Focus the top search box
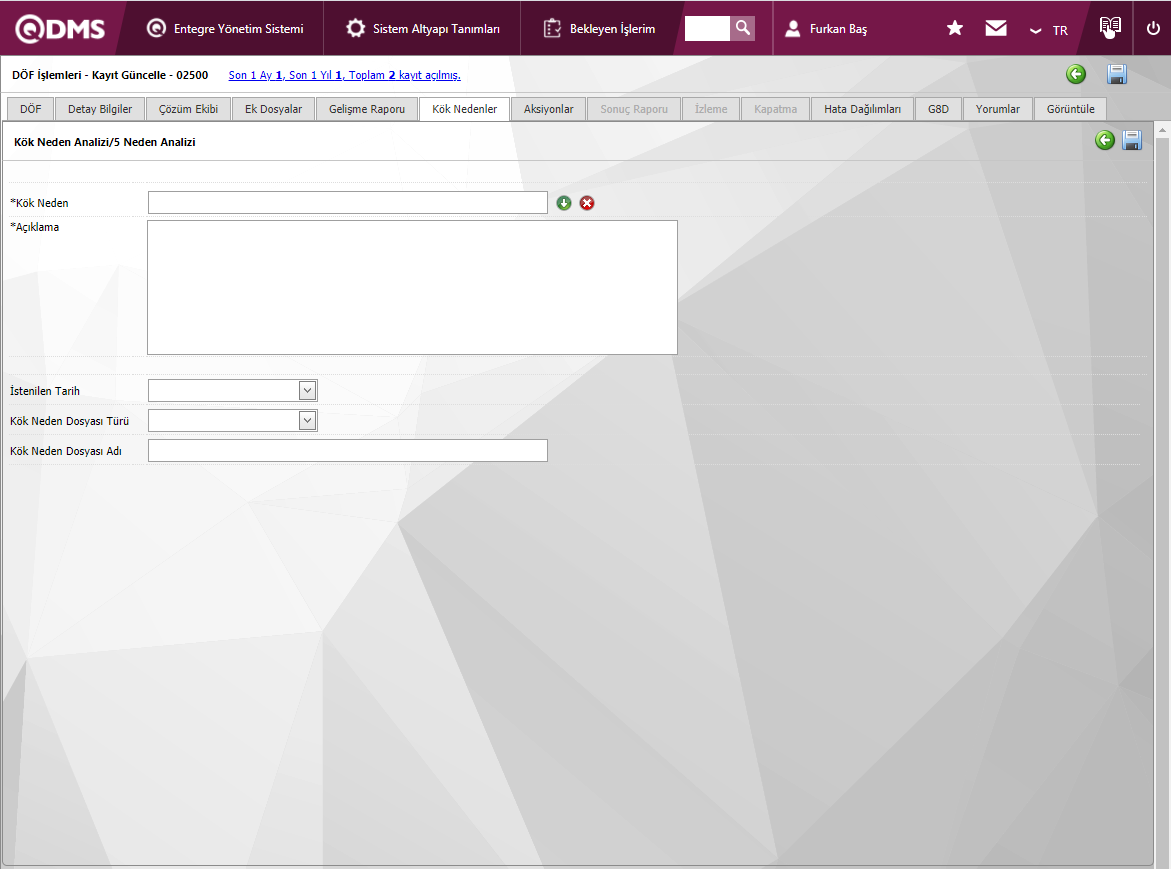The width and height of the screenshot is (1171, 869). click(707, 28)
